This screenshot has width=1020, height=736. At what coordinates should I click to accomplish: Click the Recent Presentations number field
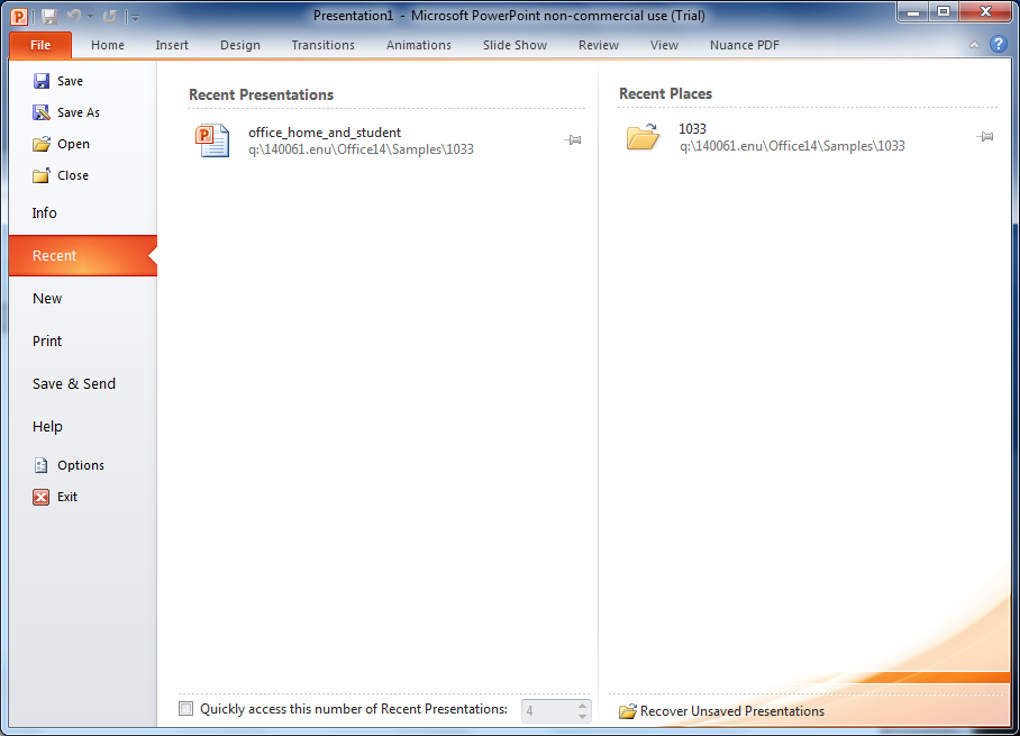(549, 711)
